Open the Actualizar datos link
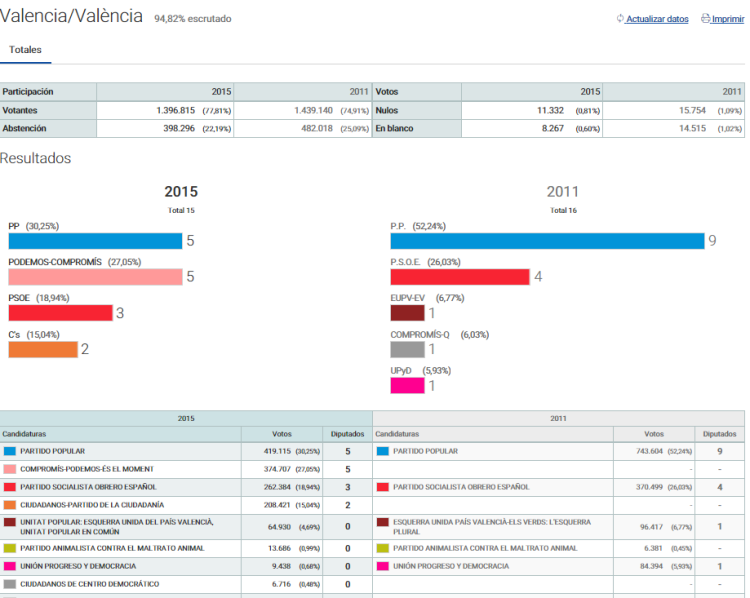Screen dimensions: 750x598 pos(657,19)
